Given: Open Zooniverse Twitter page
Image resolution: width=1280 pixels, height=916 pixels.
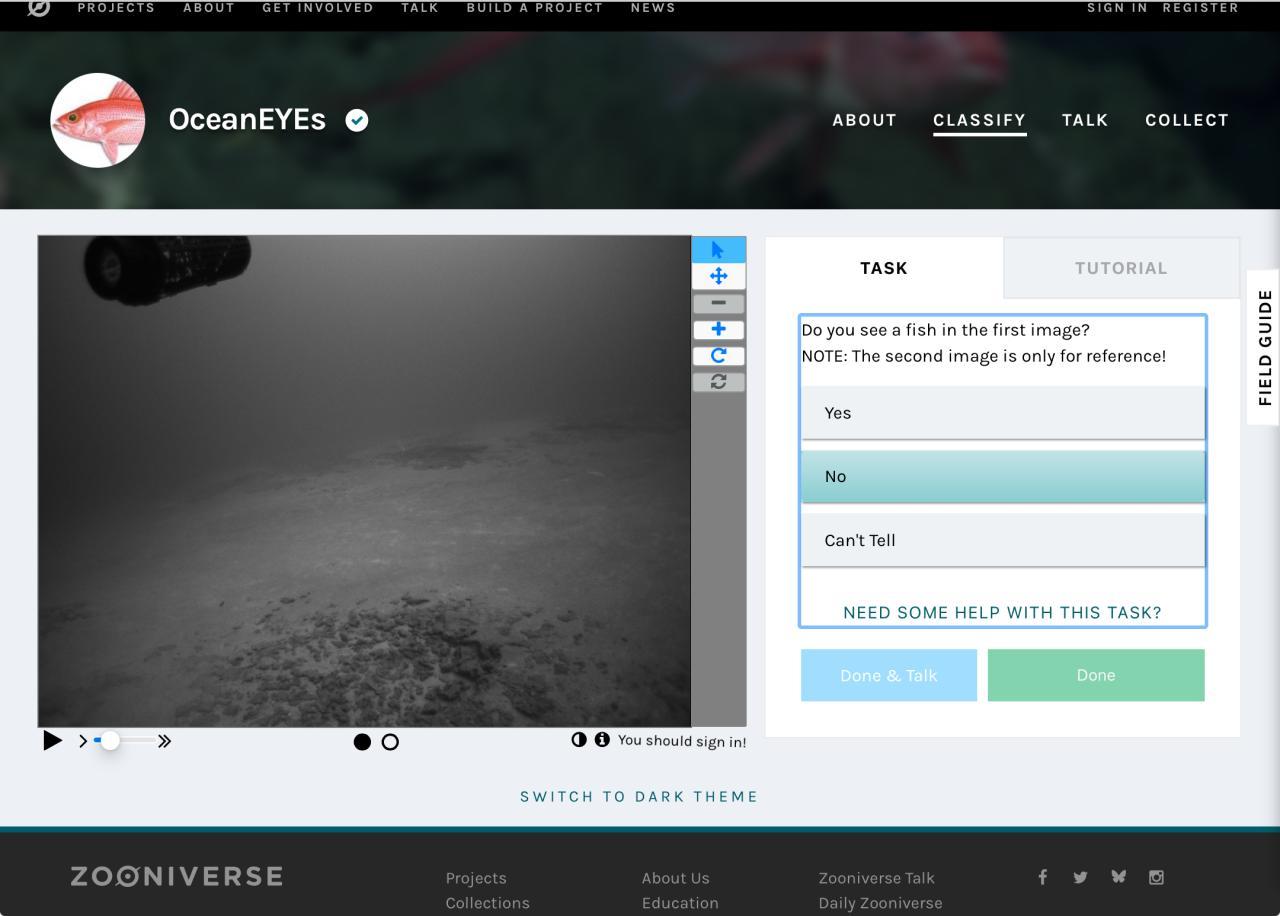Looking at the screenshot, I should [x=1080, y=877].
